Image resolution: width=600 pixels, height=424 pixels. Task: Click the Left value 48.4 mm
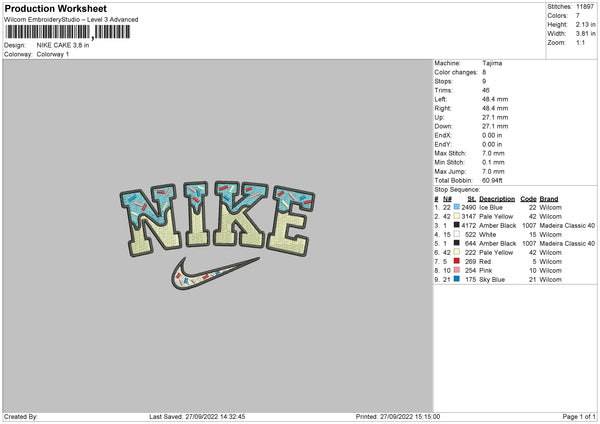click(x=495, y=99)
